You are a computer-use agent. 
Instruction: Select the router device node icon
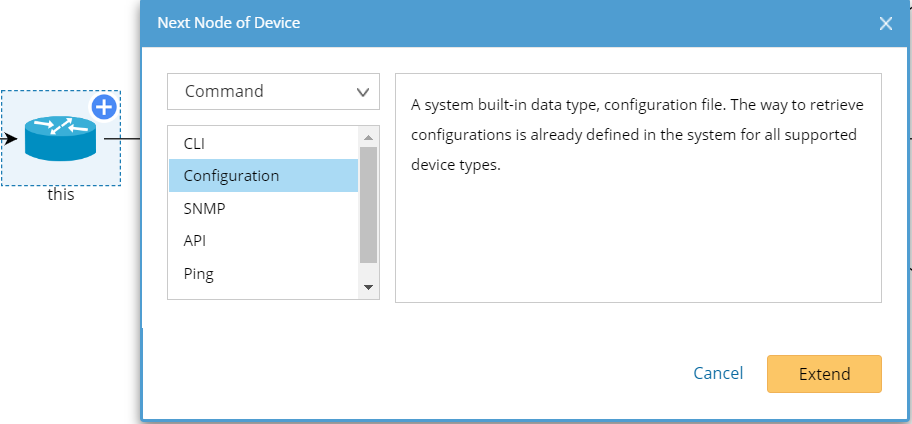(x=60, y=138)
